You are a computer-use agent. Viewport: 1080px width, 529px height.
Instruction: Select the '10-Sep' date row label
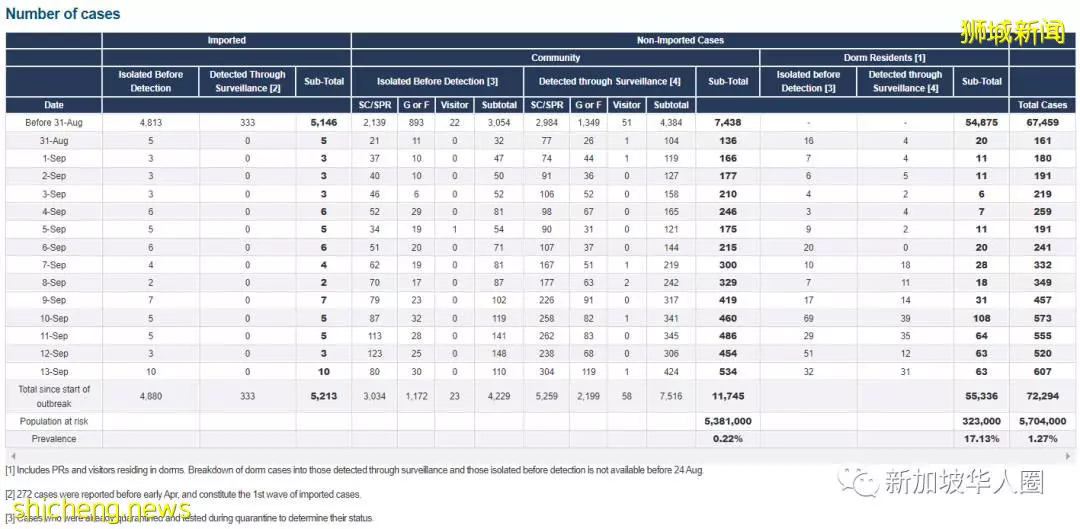(54, 318)
